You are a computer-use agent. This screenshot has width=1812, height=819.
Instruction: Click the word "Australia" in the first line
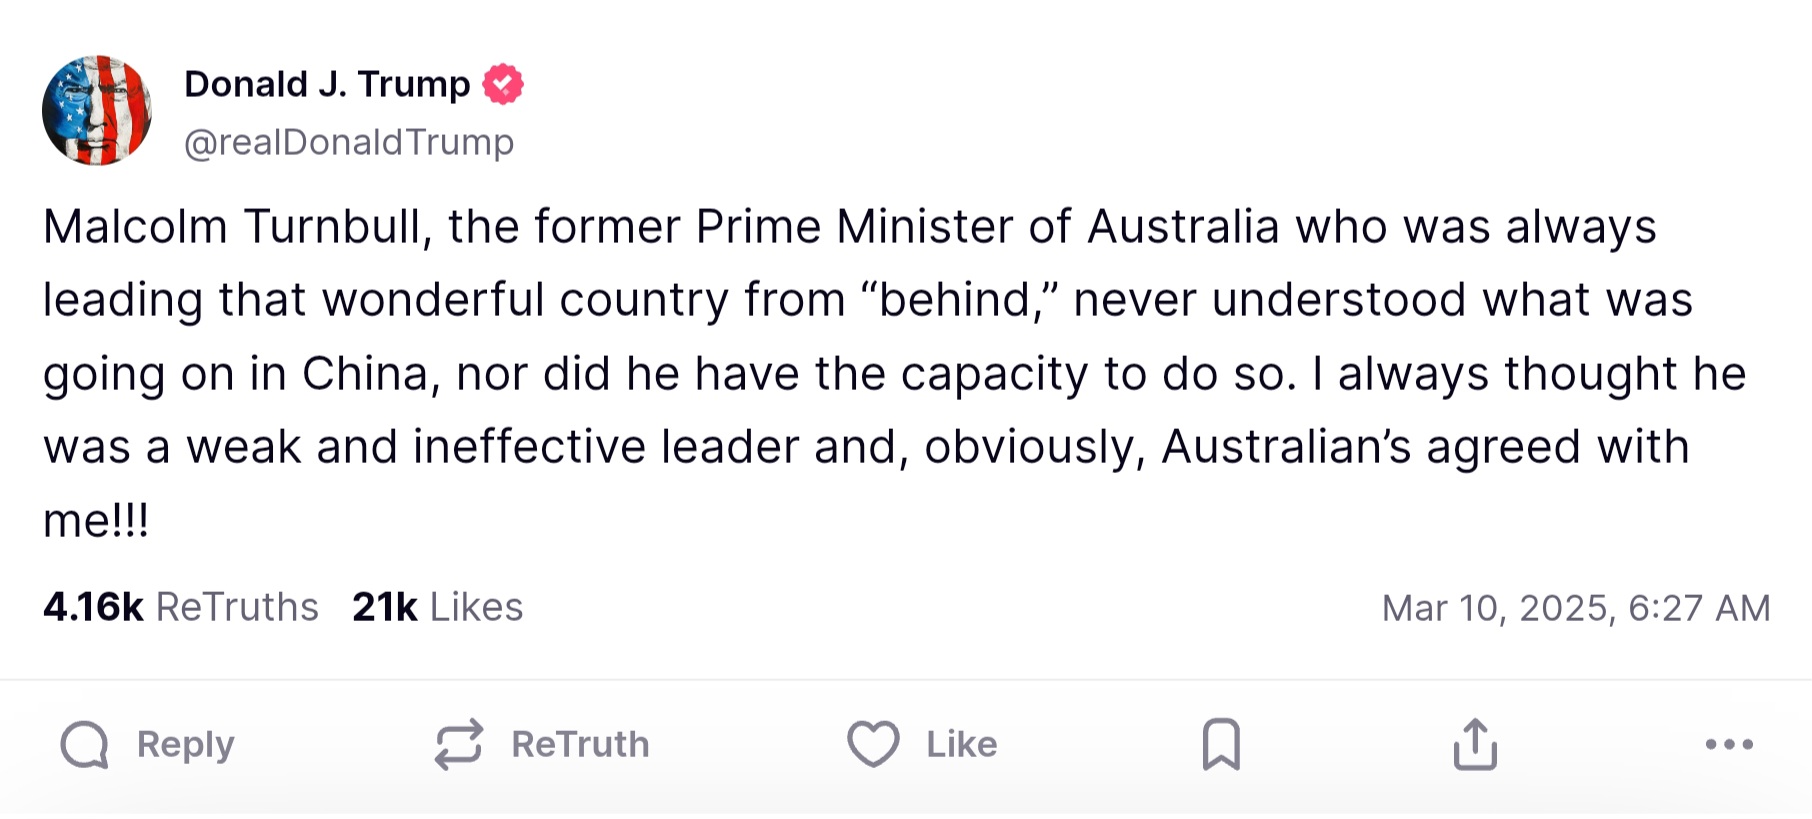tap(1183, 227)
